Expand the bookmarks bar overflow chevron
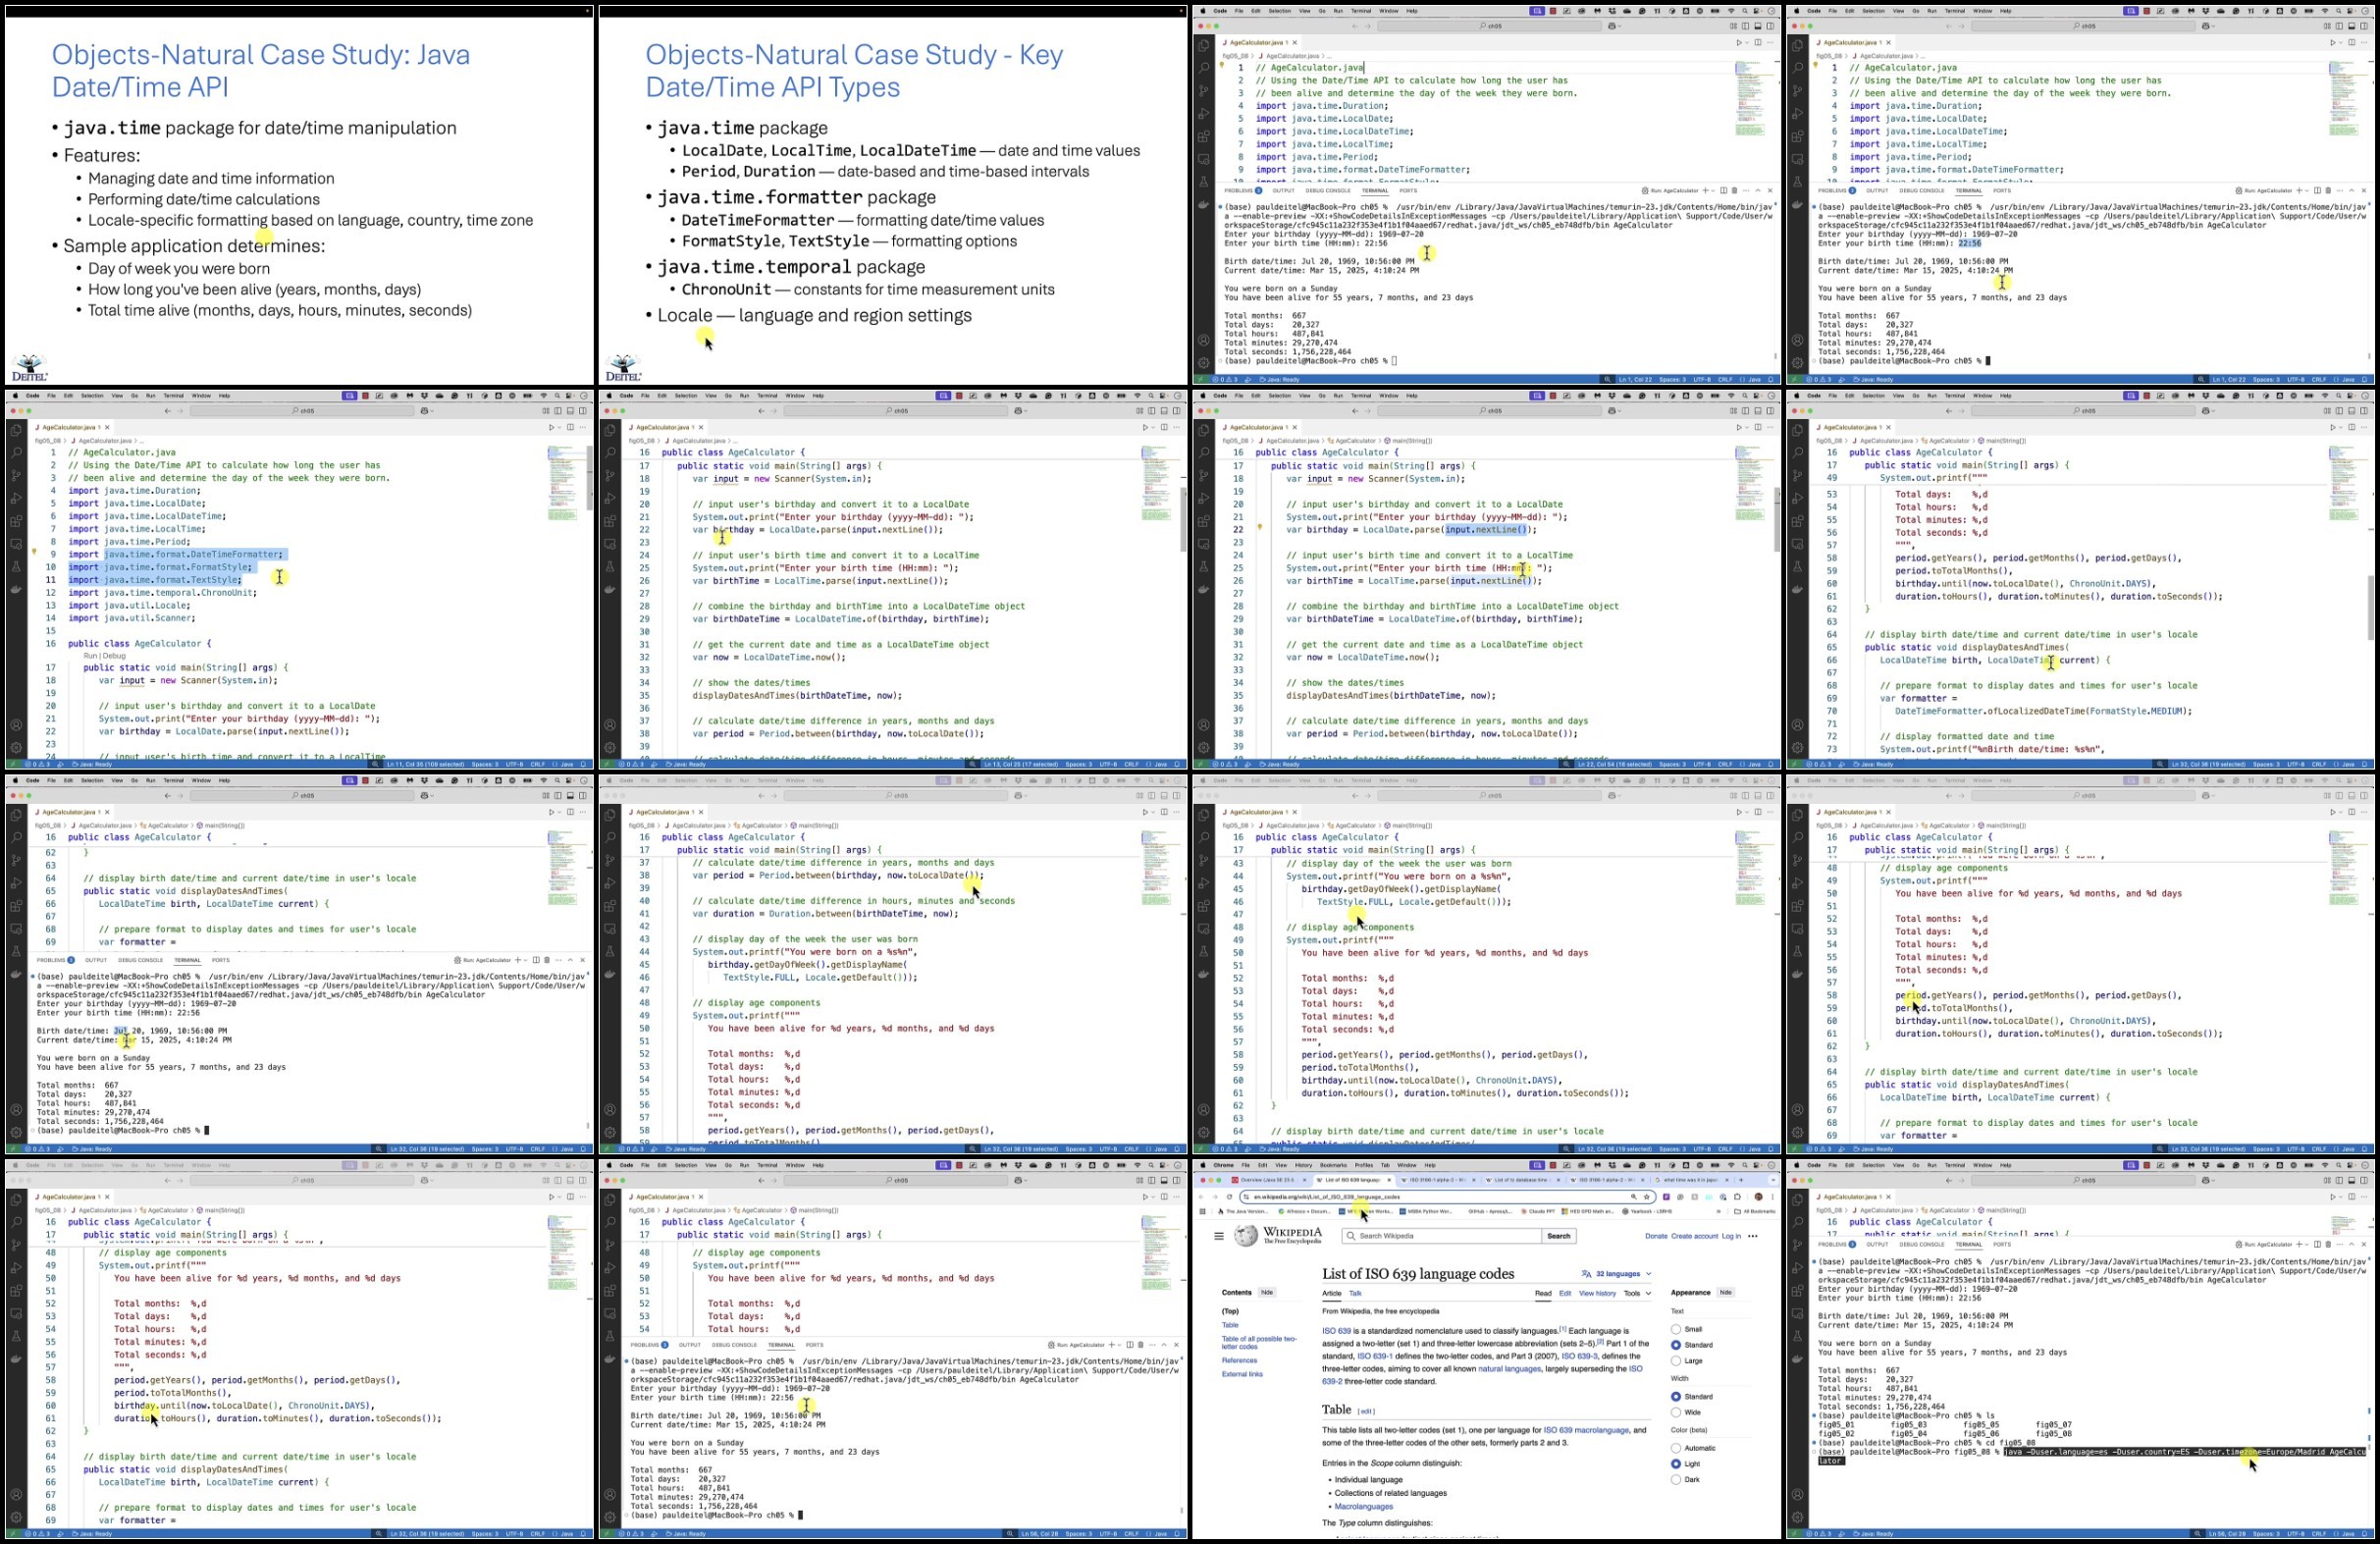Viewport: 2380px width, 1544px height. 1719,1212
